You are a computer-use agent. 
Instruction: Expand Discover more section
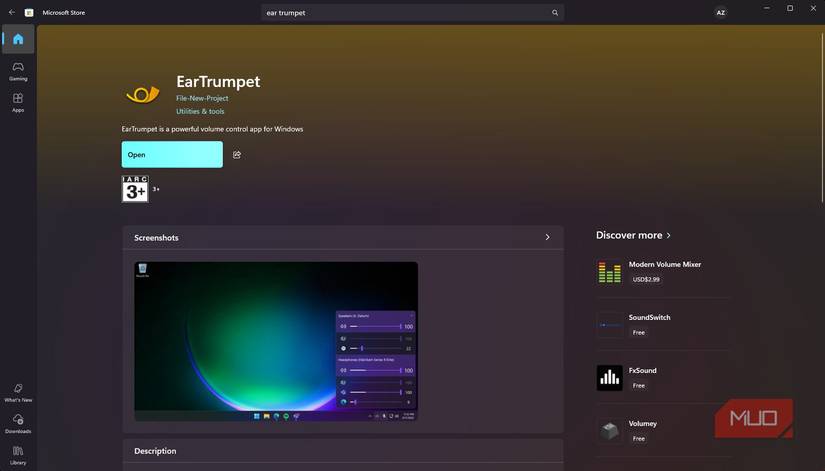tap(633, 235)
